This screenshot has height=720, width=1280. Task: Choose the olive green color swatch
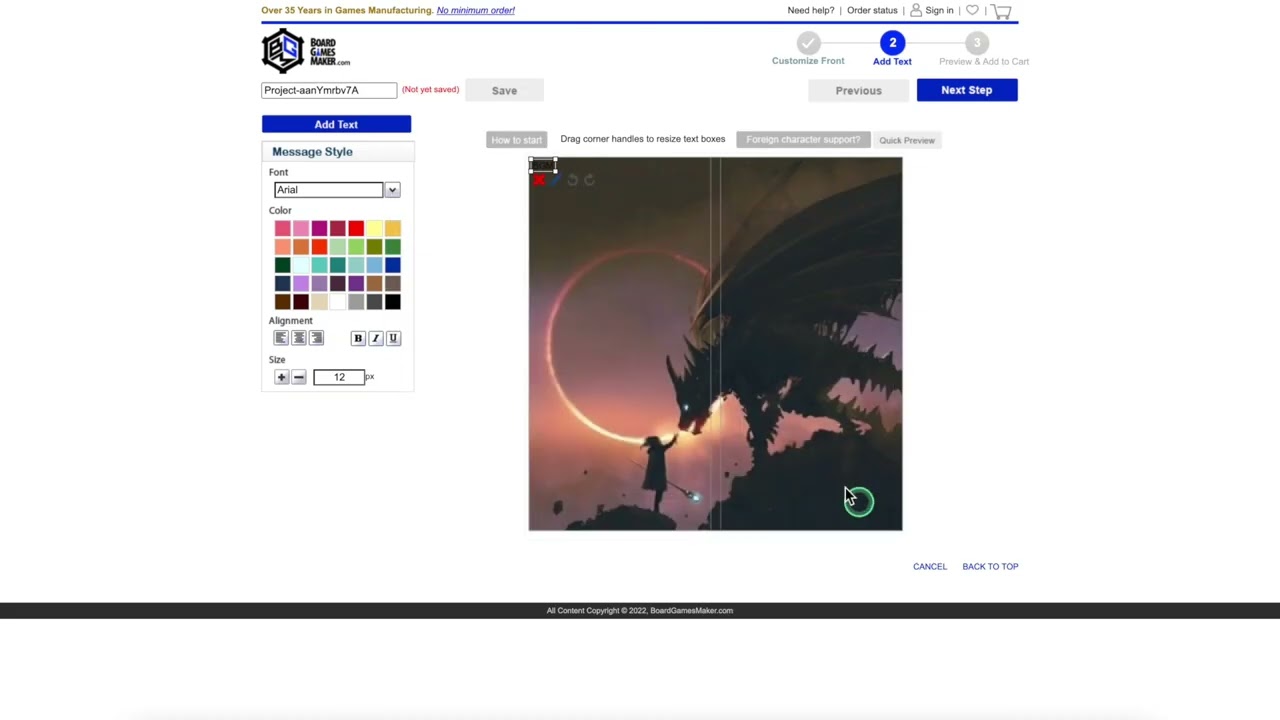(x=374, y=247)
